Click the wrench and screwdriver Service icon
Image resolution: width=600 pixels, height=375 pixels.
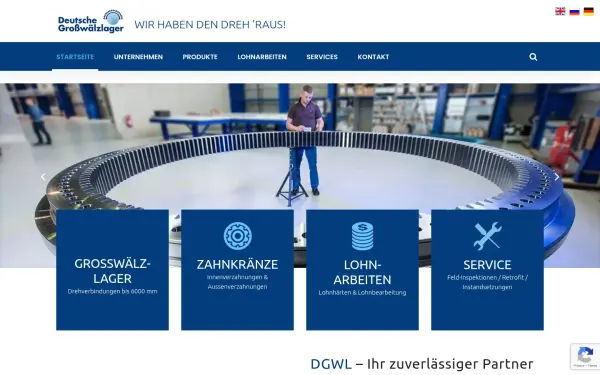coord(488,236)
